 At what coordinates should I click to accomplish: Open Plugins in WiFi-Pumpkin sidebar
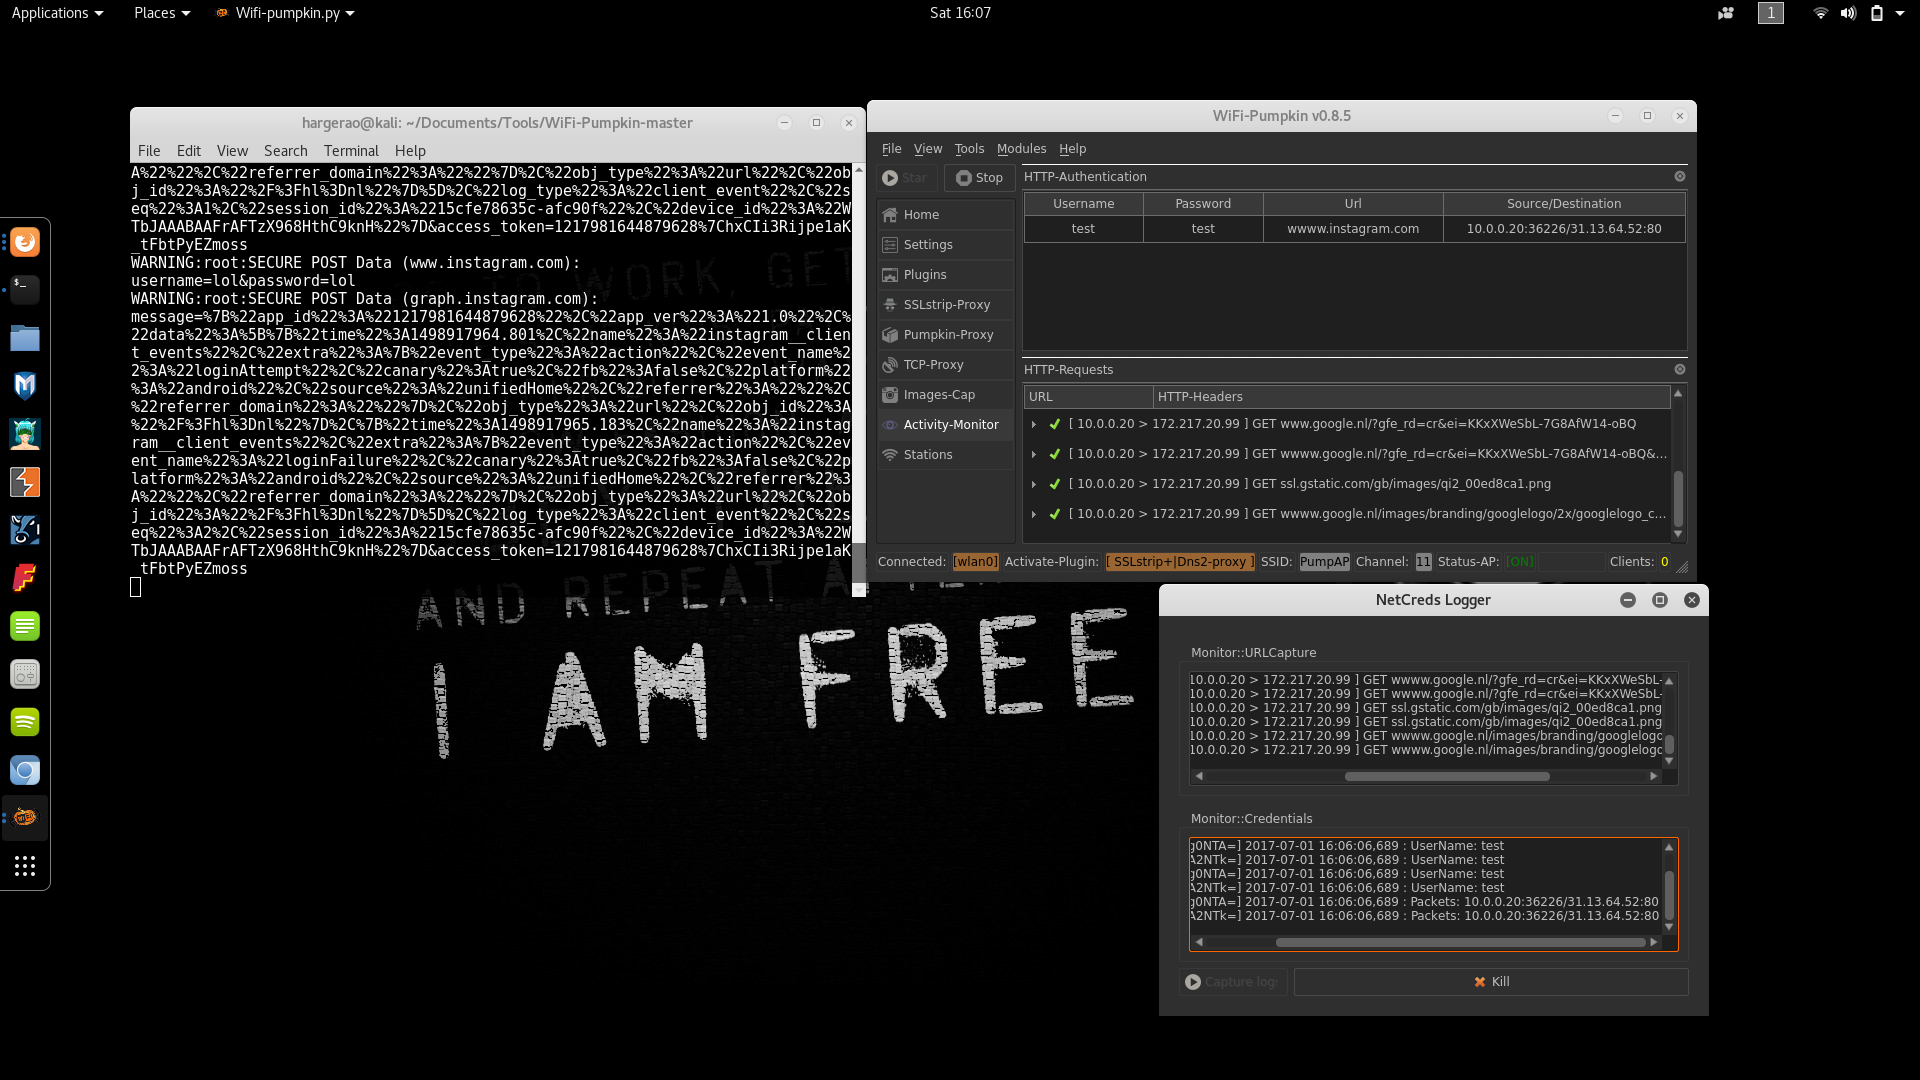945,275
